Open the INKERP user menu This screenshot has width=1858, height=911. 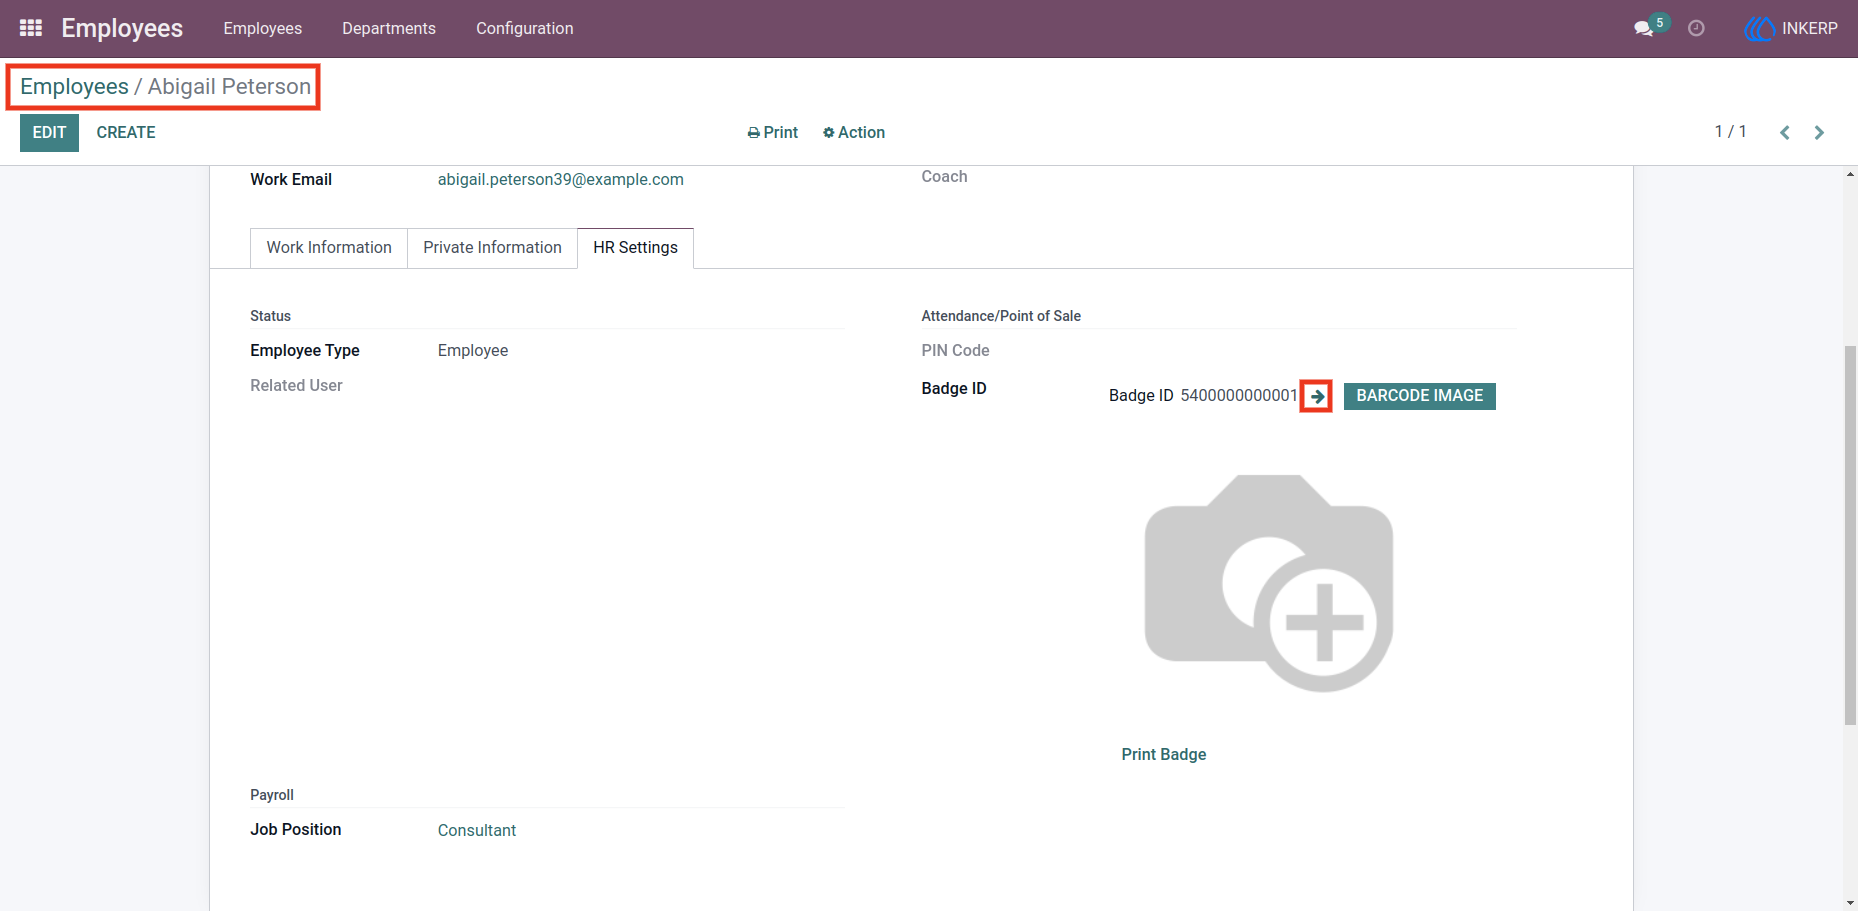1791,29
